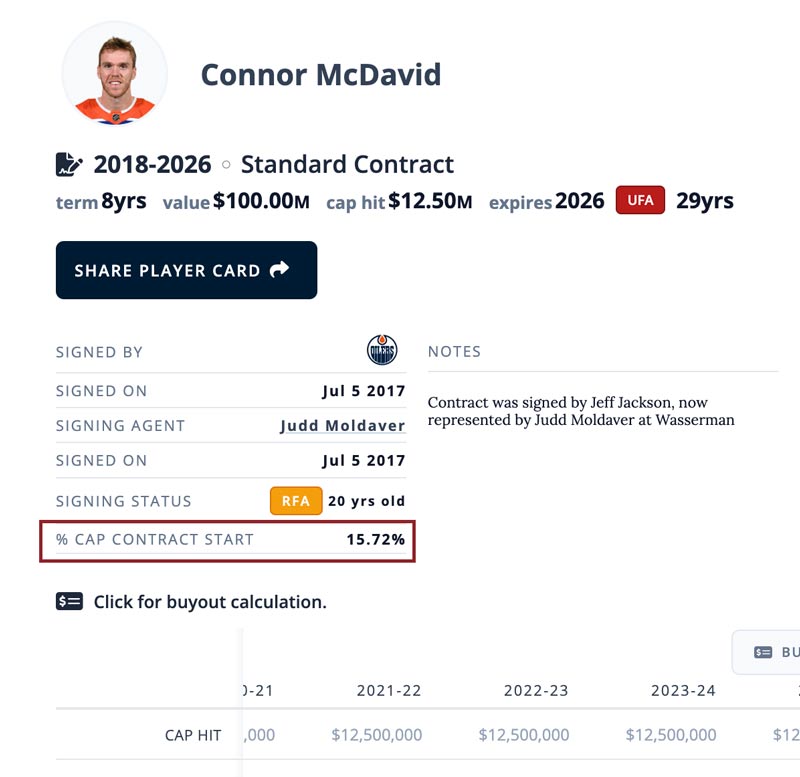Click the Share Player Card button
This screenshot has width=800, height=777.
coord(186,270)
